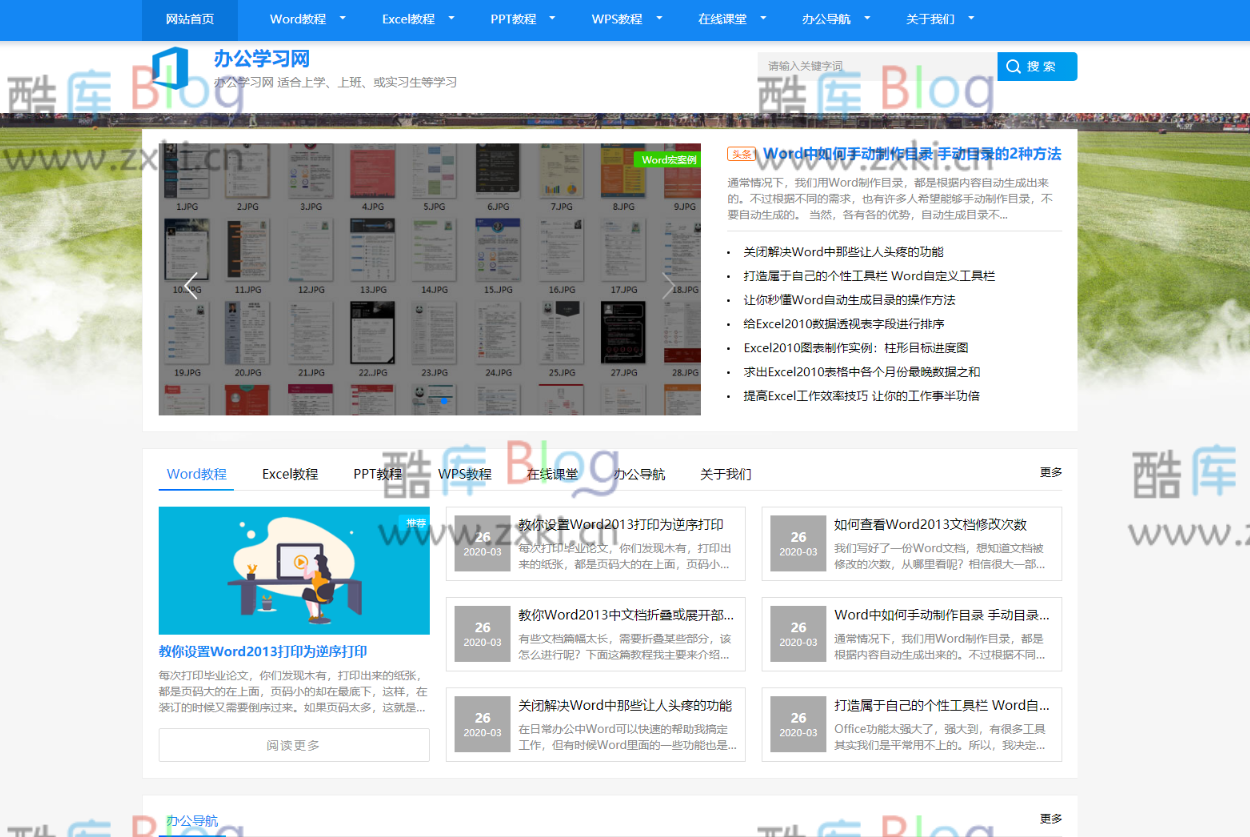Click the carousel next arrow
Viewport: 1250px width, 837px height.
click(x=667, y=285)
